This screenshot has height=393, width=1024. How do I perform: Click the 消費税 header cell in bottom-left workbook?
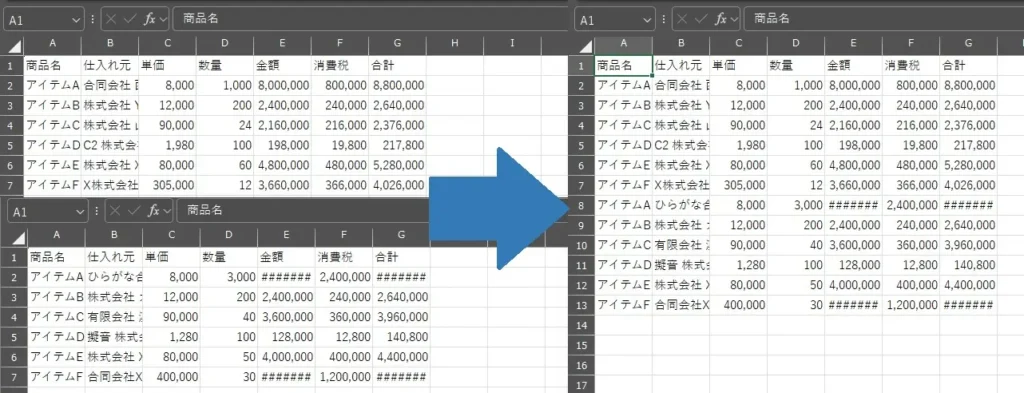(344, 257)
